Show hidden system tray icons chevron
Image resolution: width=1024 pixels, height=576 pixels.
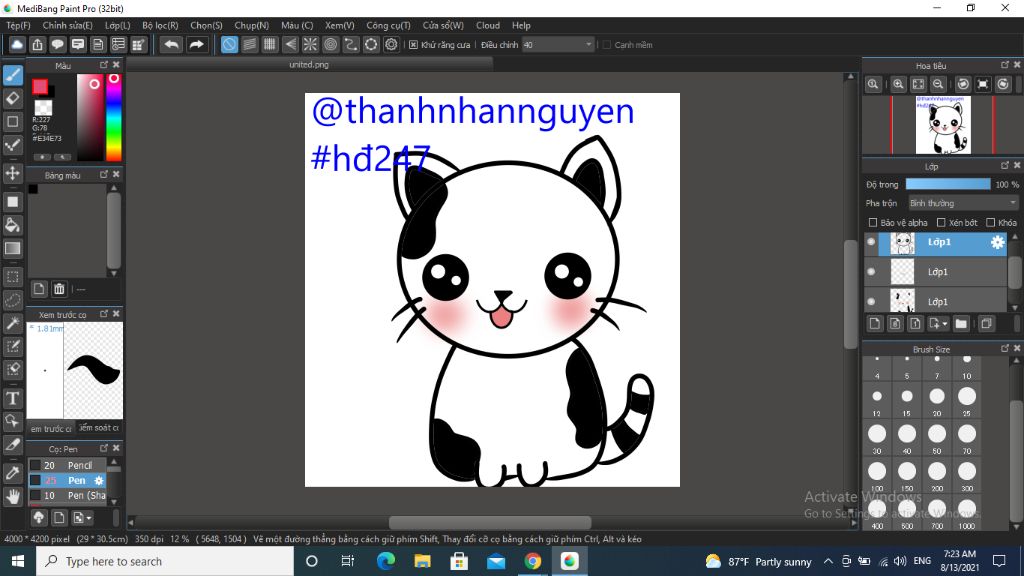tap(828, 561)
